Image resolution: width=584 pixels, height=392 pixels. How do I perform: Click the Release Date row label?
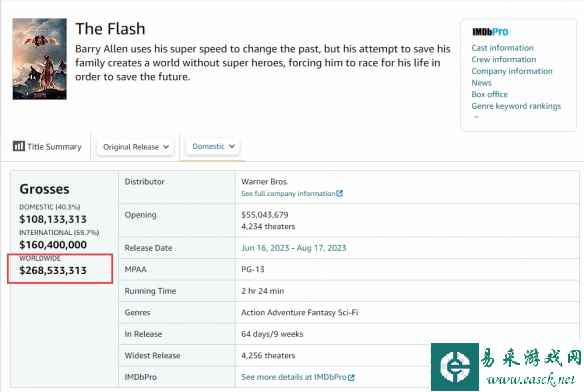tap(148, 248)
